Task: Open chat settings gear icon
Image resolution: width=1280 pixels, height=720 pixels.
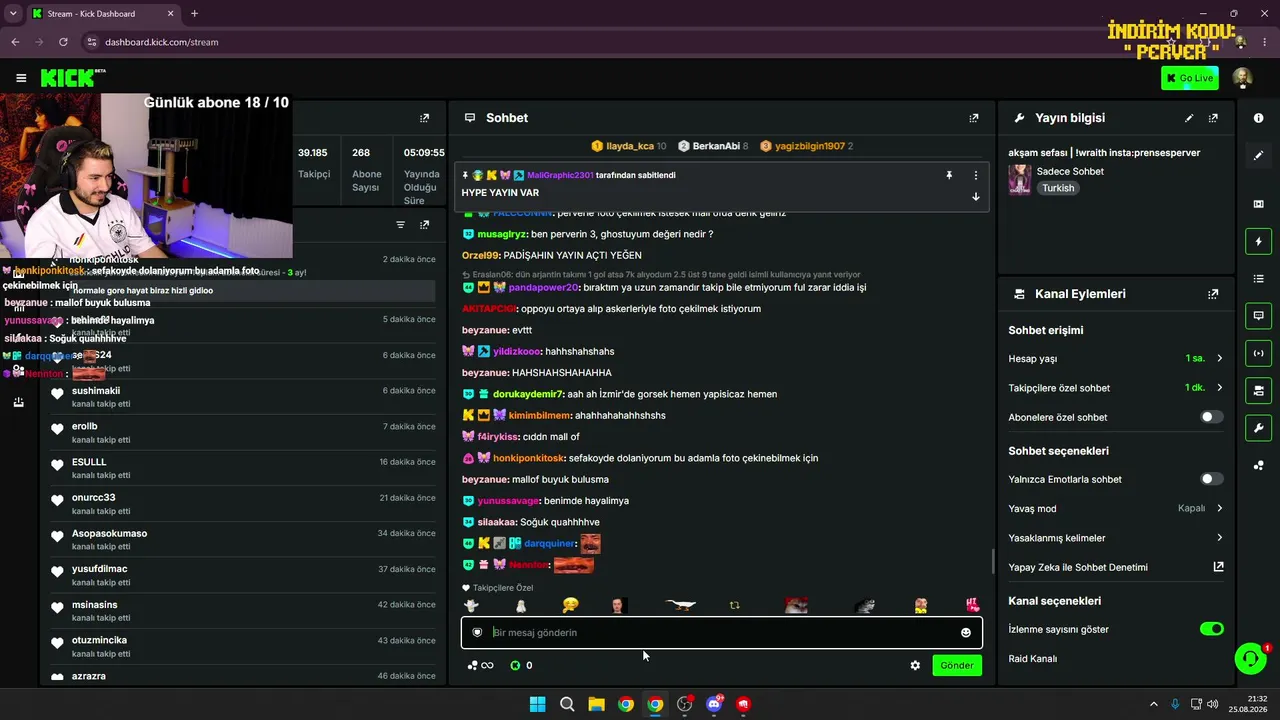Action: point(915,665)
